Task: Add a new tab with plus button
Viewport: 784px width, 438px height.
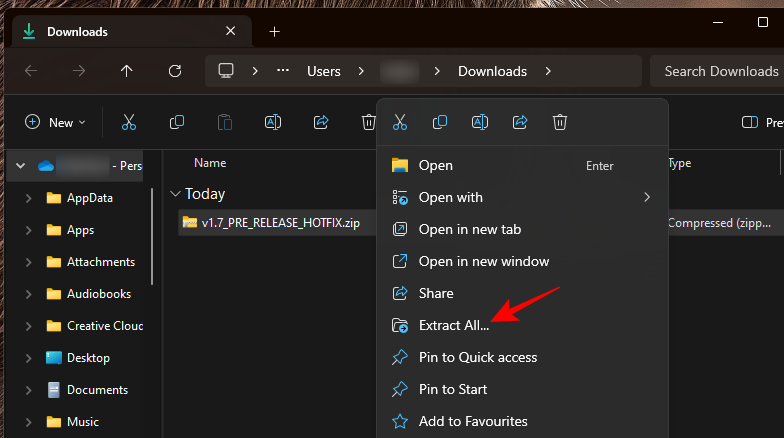Action: (275, 31)
